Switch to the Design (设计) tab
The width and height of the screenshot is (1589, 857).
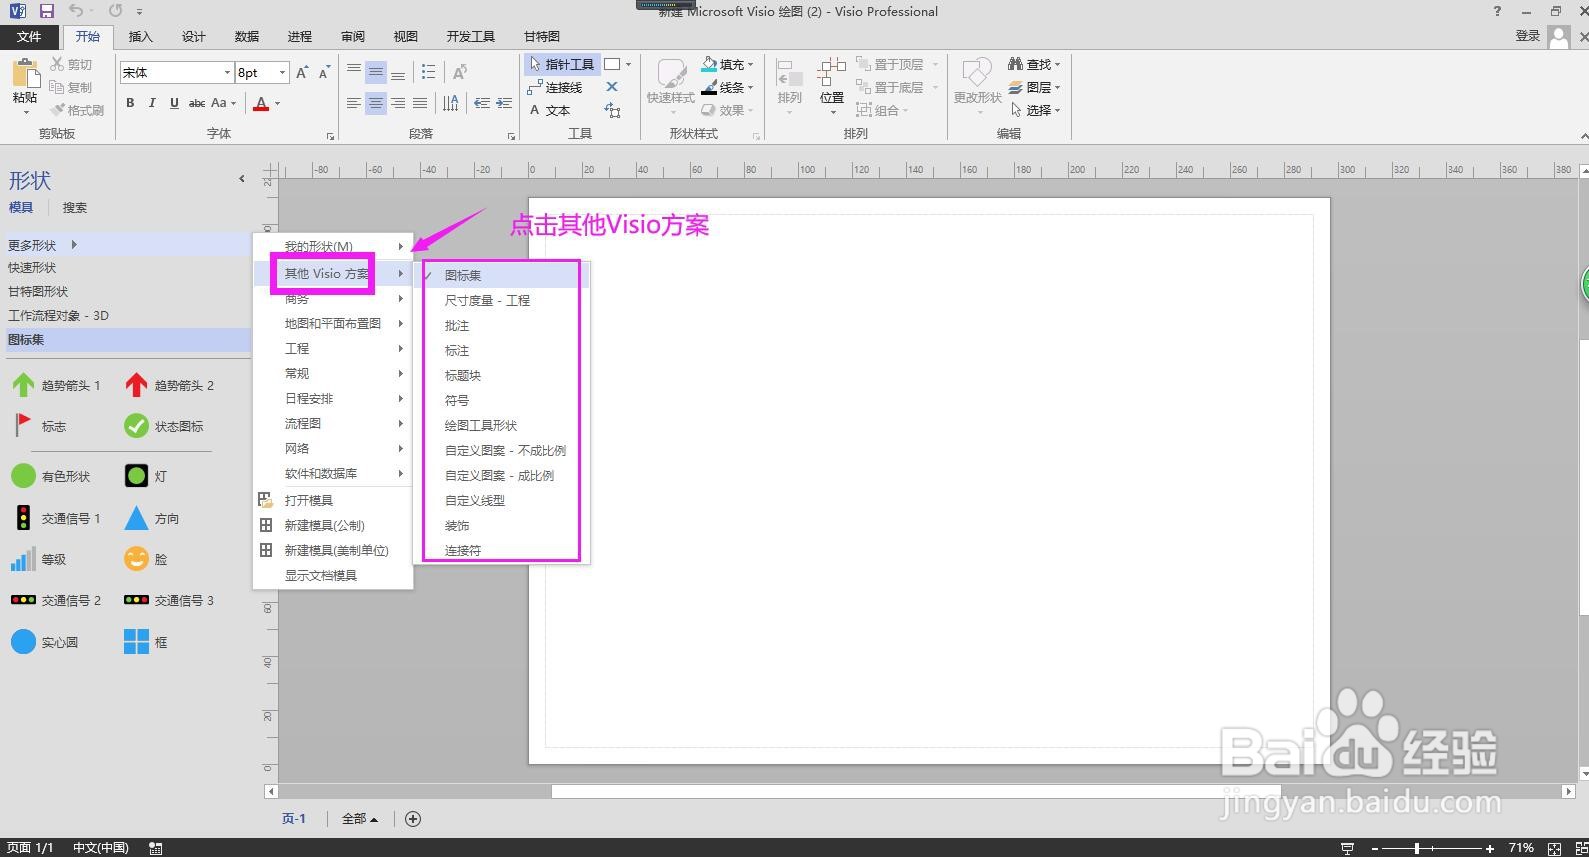194,36
